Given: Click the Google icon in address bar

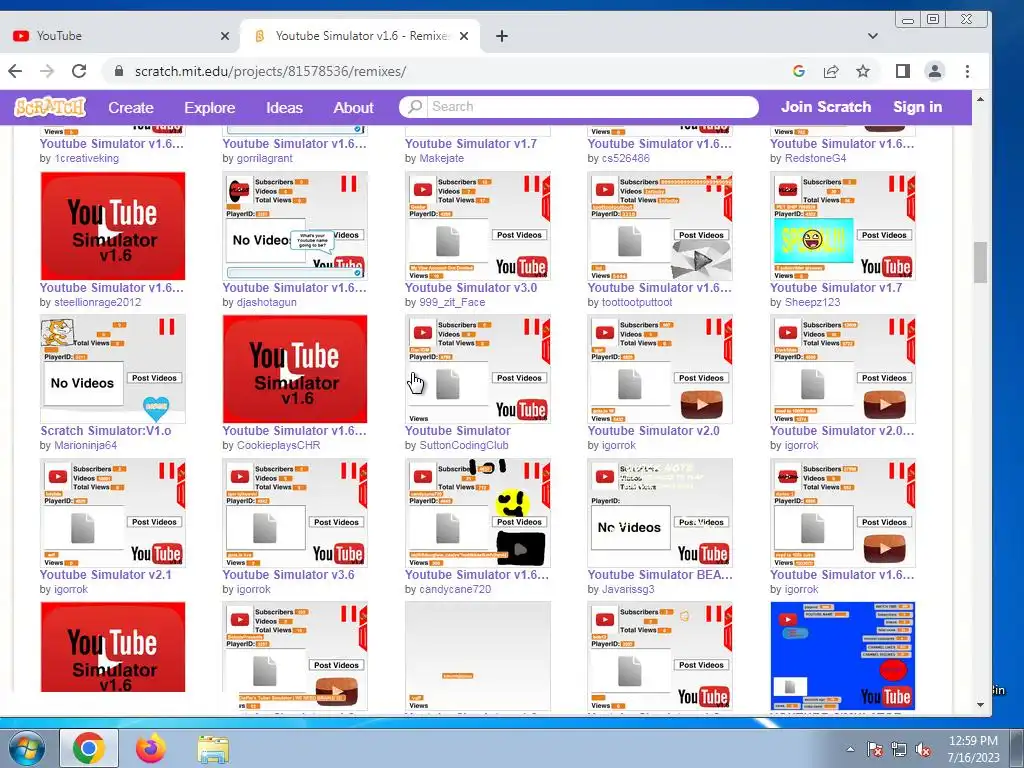Looking at the screenshot, I should click(x=799, y=71).
